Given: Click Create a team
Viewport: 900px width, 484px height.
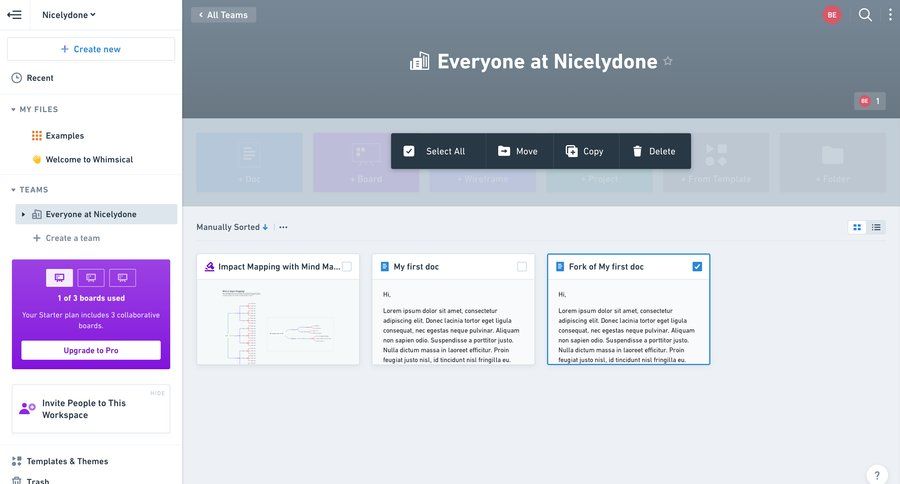Looking at the screenshot, I should tap(67, 238).
